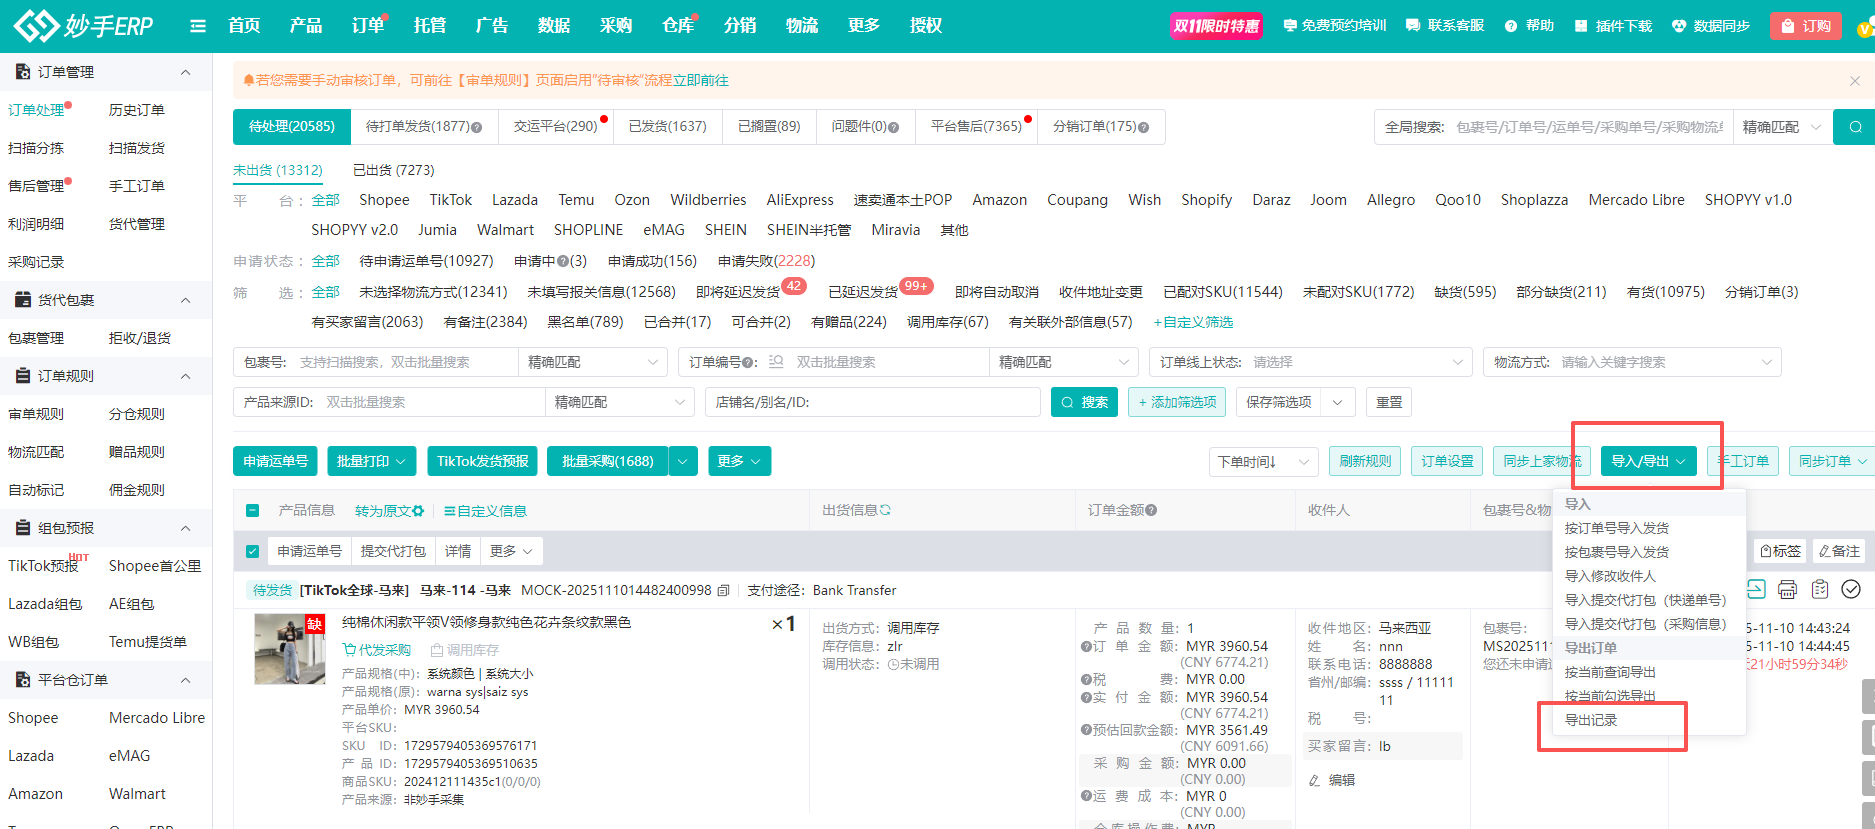Click the refresh icon beside 出货信息
Viewport: 1875px width, 829px height.
885,510
